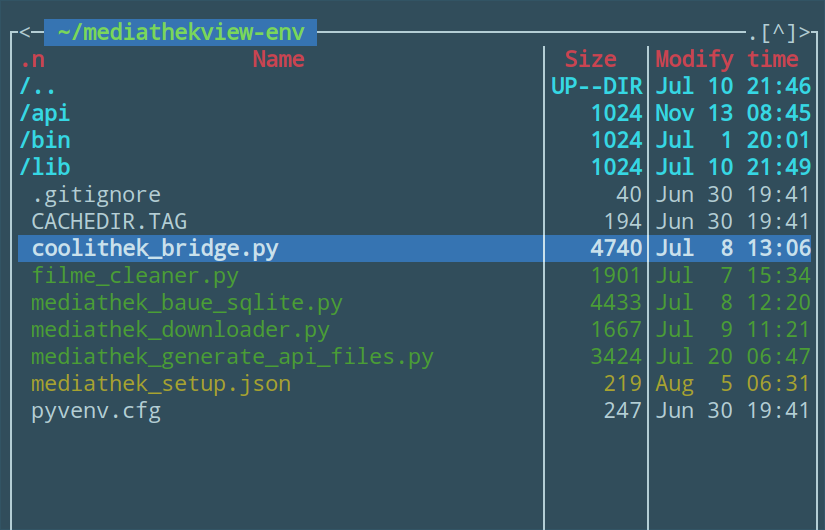Select the .gitignore file
Viewport: 825px width, 530px height.
(x=96, y=194)
